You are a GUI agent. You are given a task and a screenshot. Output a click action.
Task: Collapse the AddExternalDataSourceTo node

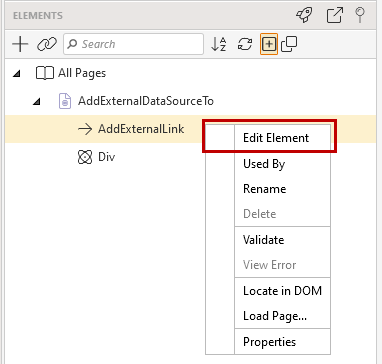pos(36,102)
